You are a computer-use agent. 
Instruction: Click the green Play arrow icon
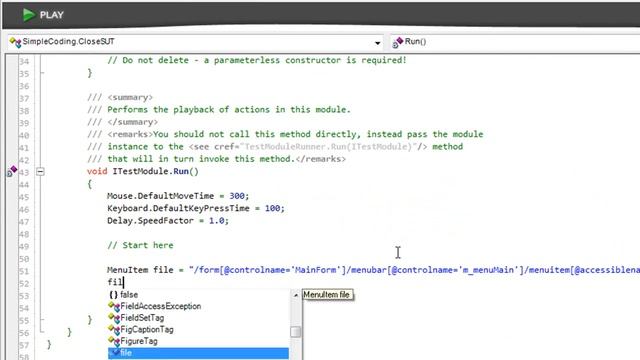pyautogui.click(x=29, y=15)
